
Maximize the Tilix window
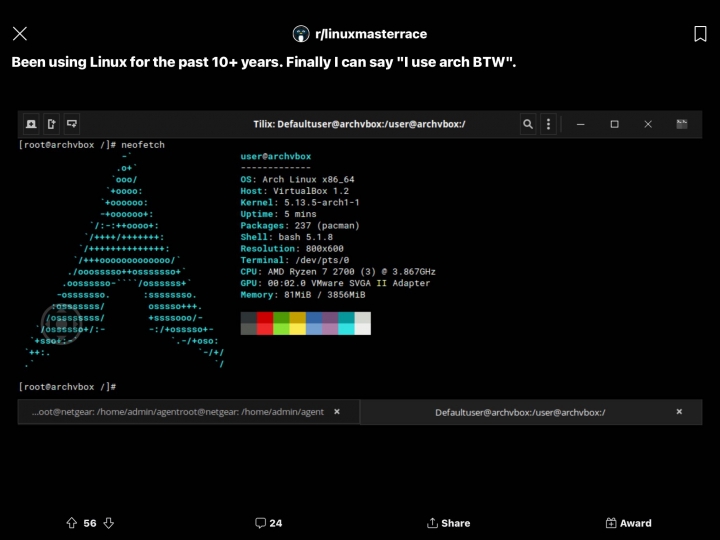(x=614, y=124)
